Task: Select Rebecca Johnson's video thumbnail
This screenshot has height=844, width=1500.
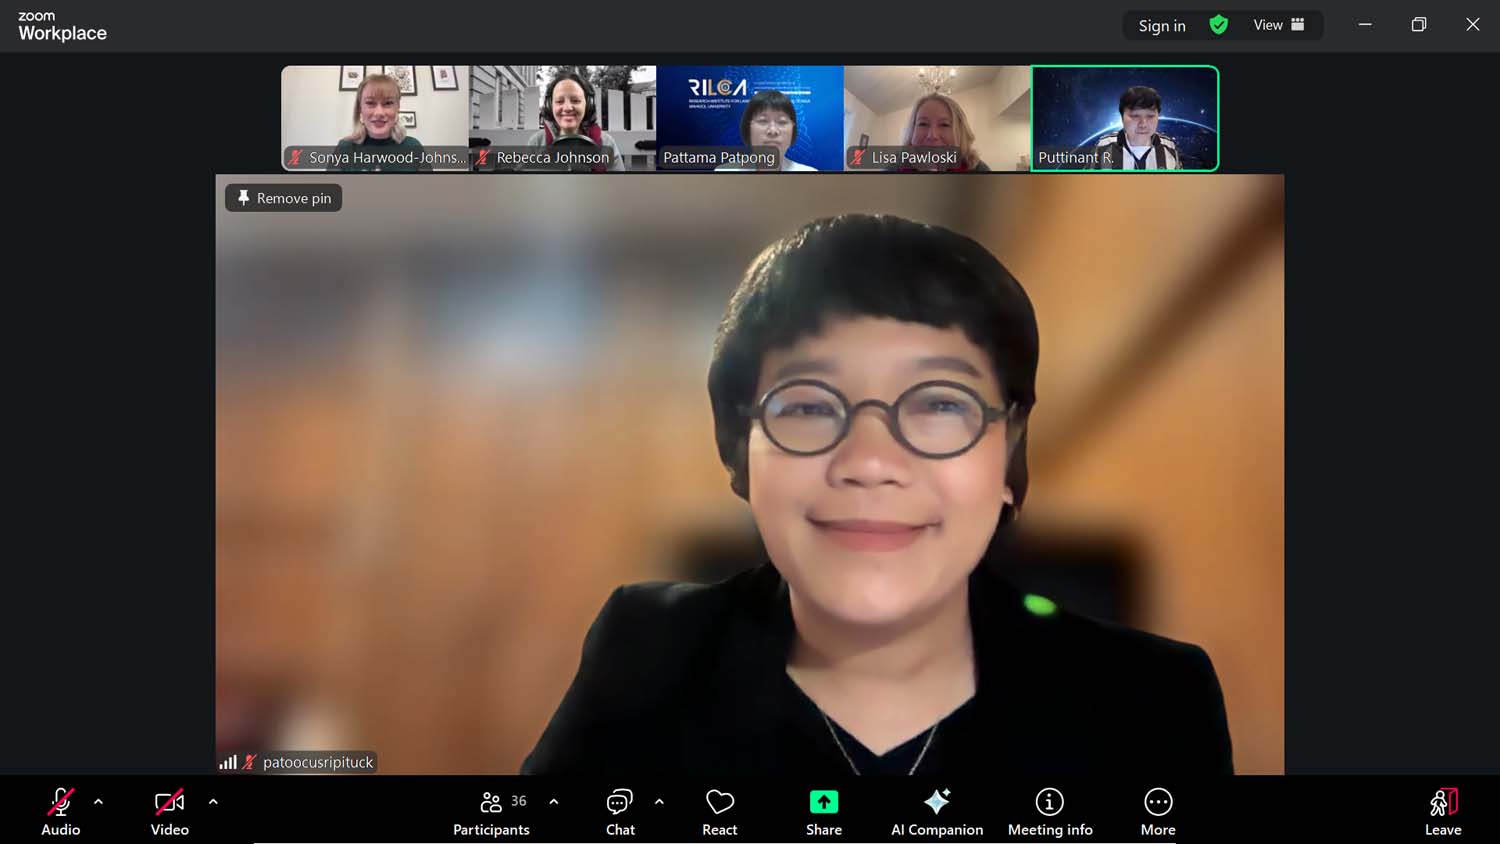Action: tap(562, 118)
